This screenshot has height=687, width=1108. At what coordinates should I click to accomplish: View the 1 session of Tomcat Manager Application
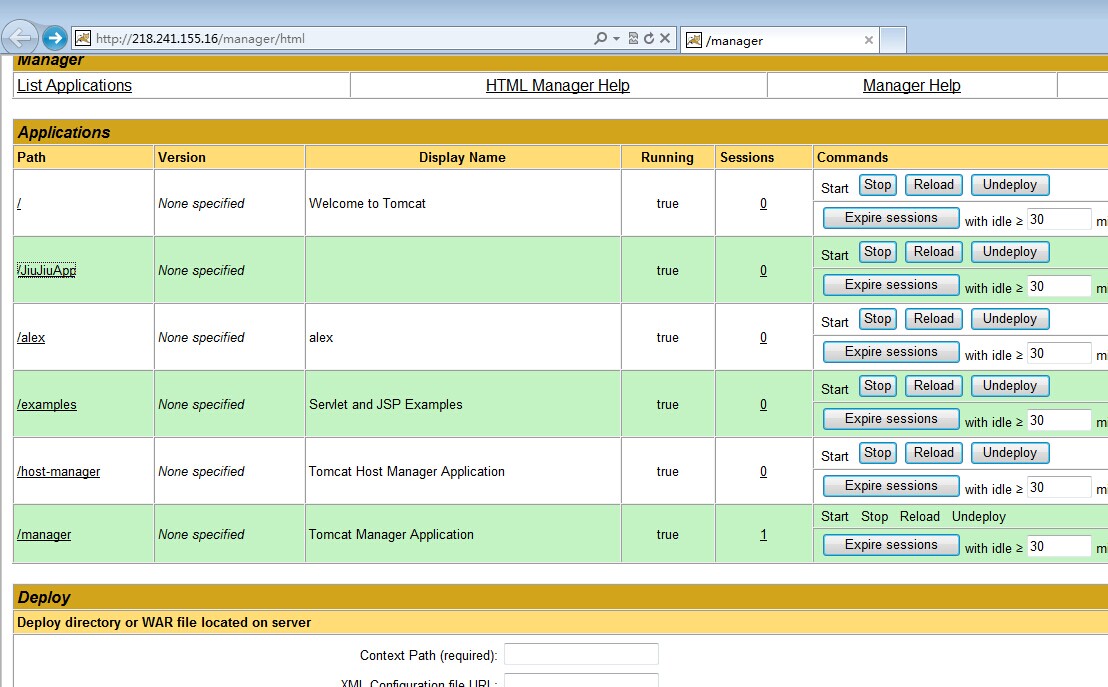763,535
